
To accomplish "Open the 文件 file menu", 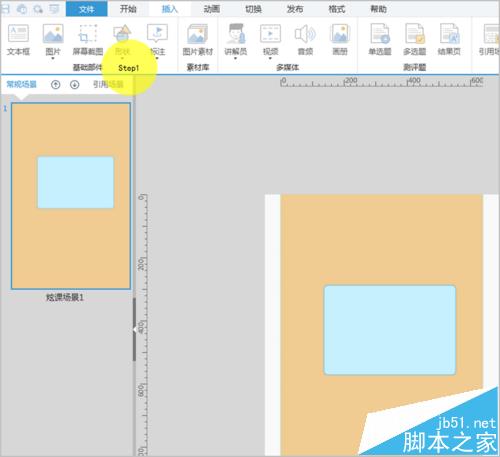I will [x=87, y=9].
